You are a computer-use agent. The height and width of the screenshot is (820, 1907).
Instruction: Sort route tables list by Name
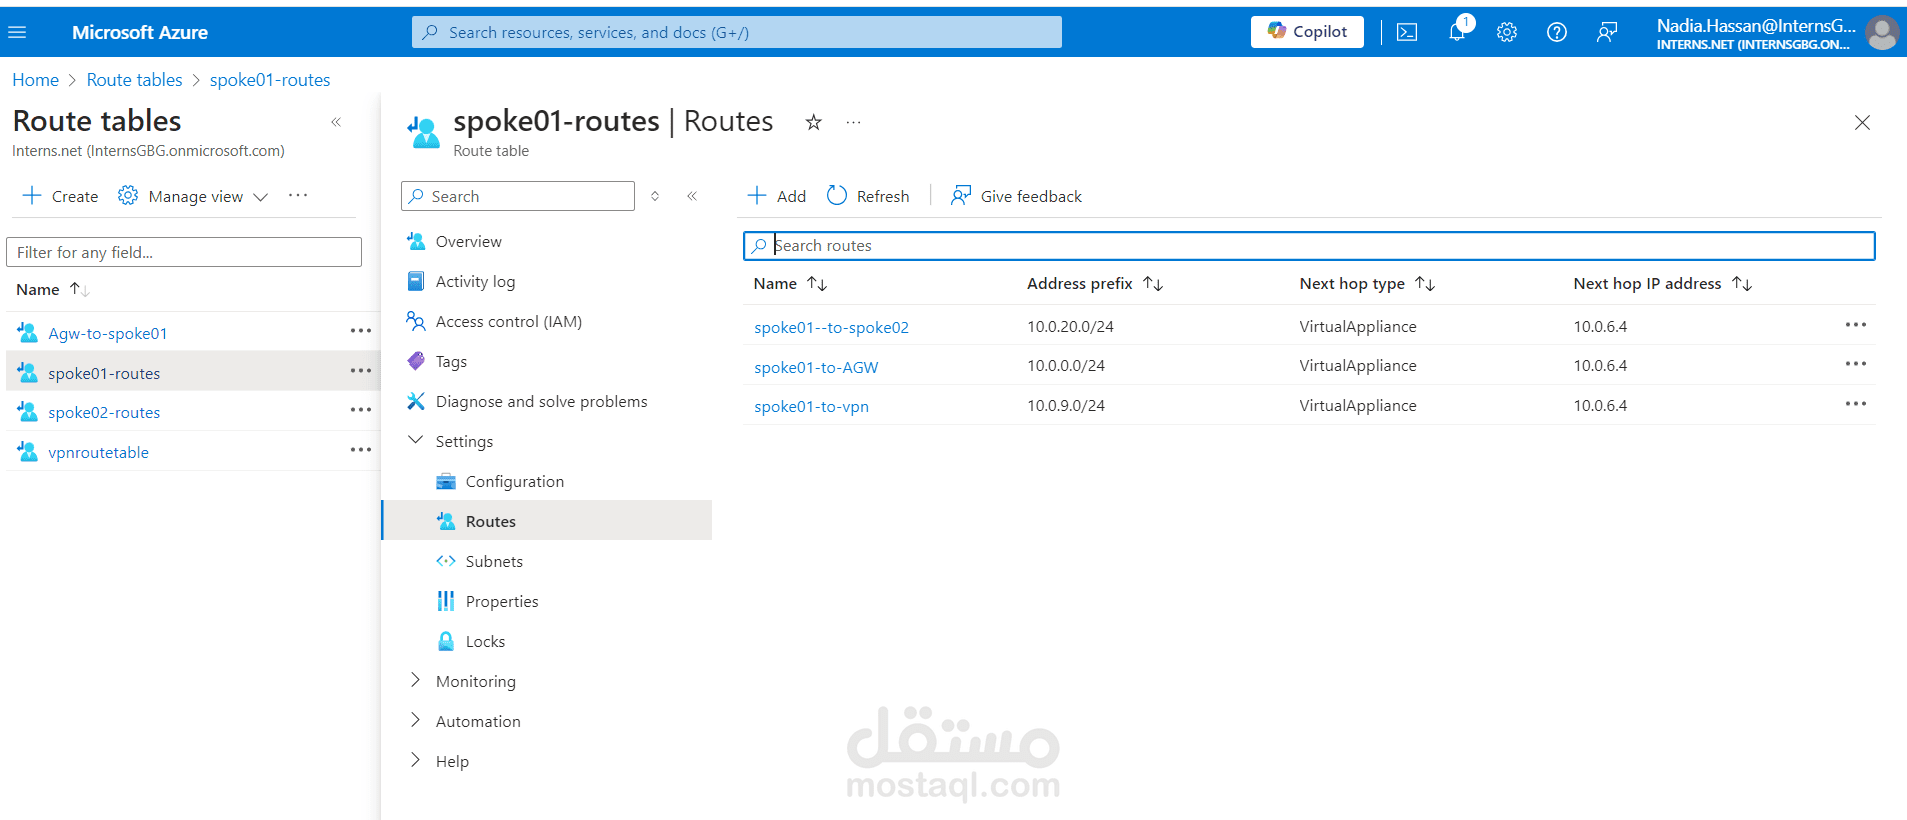click(53, 290)
